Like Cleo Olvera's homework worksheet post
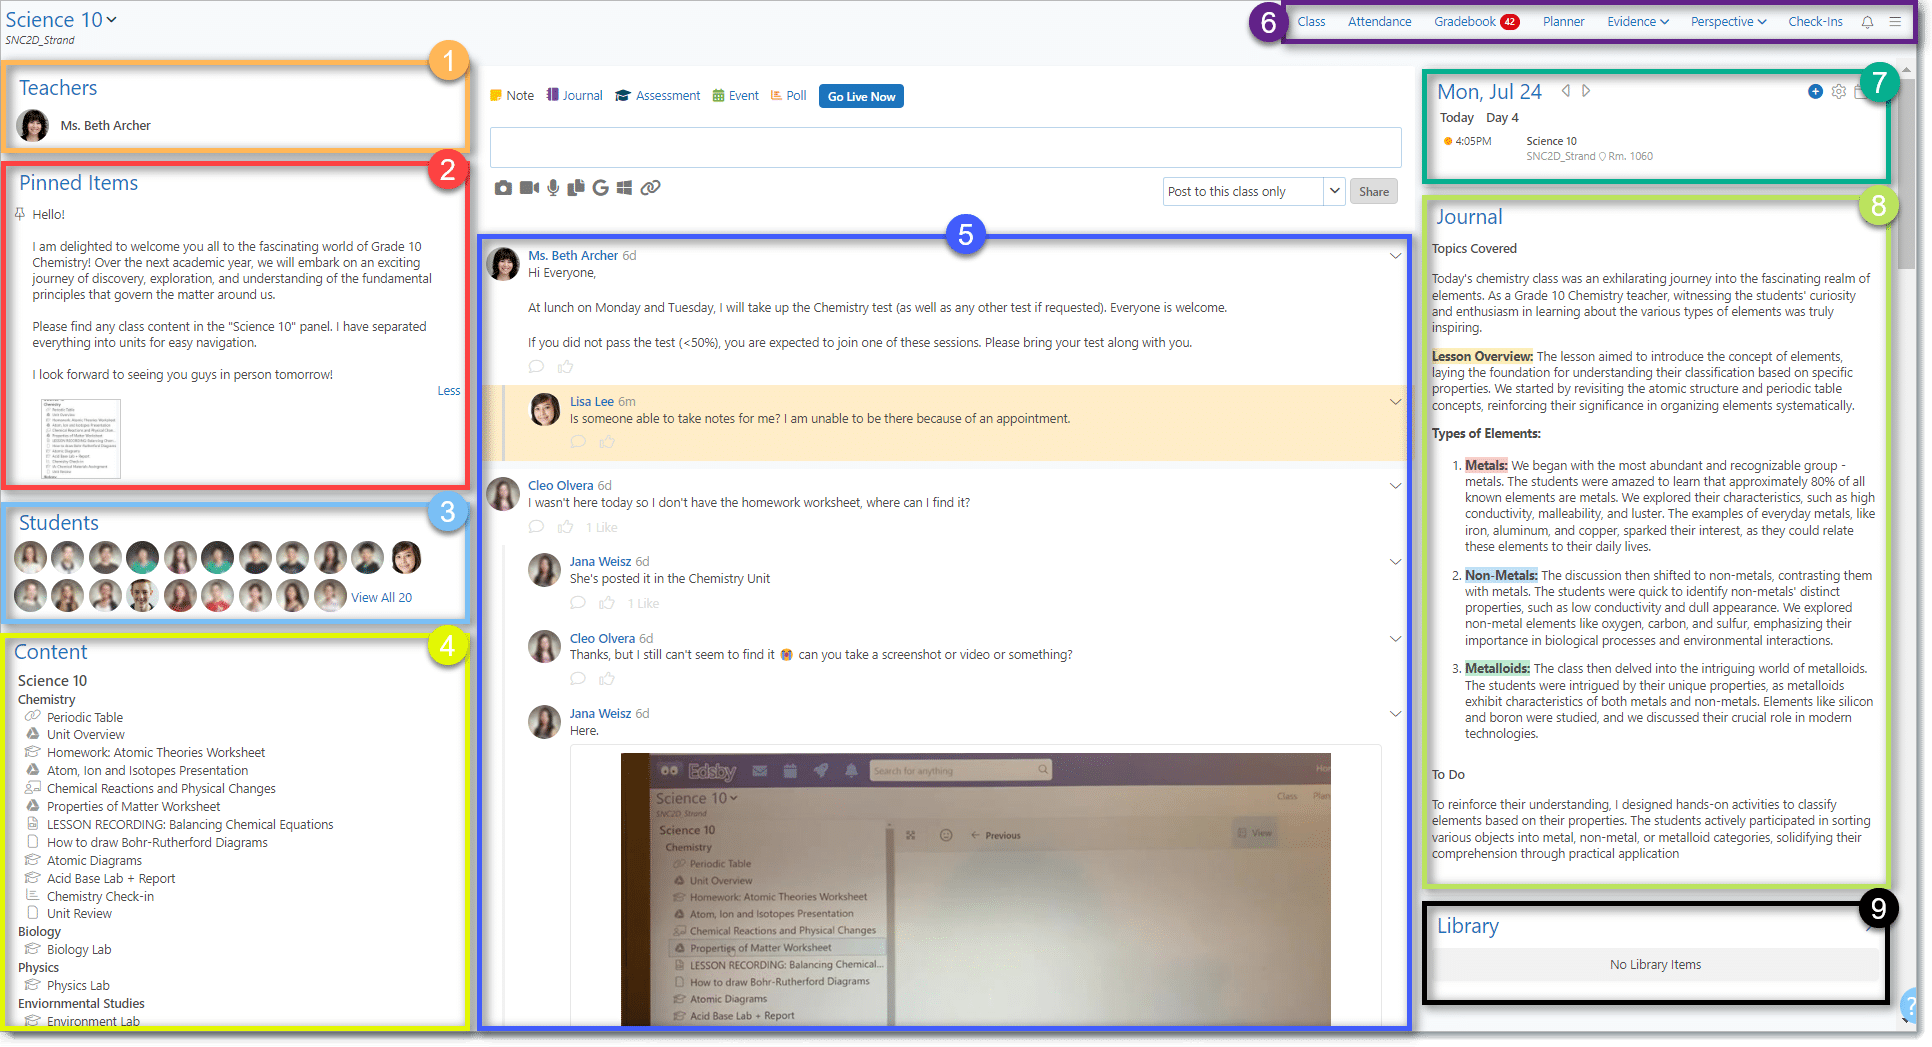 tap(566, 527)
